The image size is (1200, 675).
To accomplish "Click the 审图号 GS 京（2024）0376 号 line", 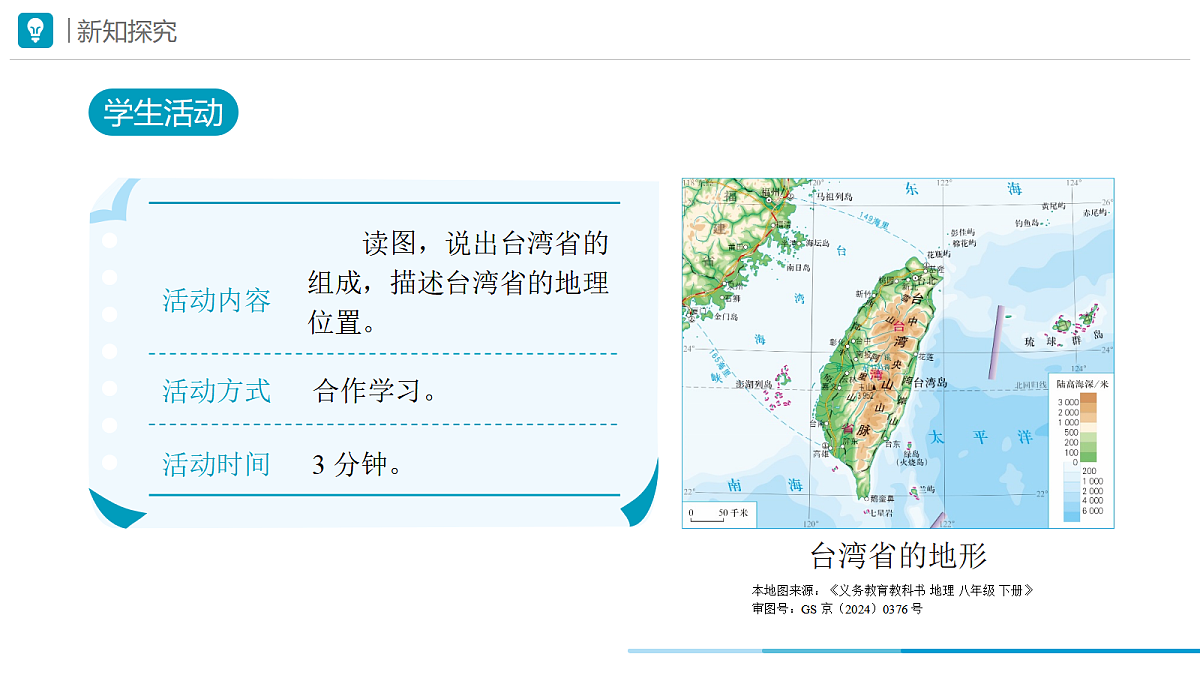I will 837,608.
